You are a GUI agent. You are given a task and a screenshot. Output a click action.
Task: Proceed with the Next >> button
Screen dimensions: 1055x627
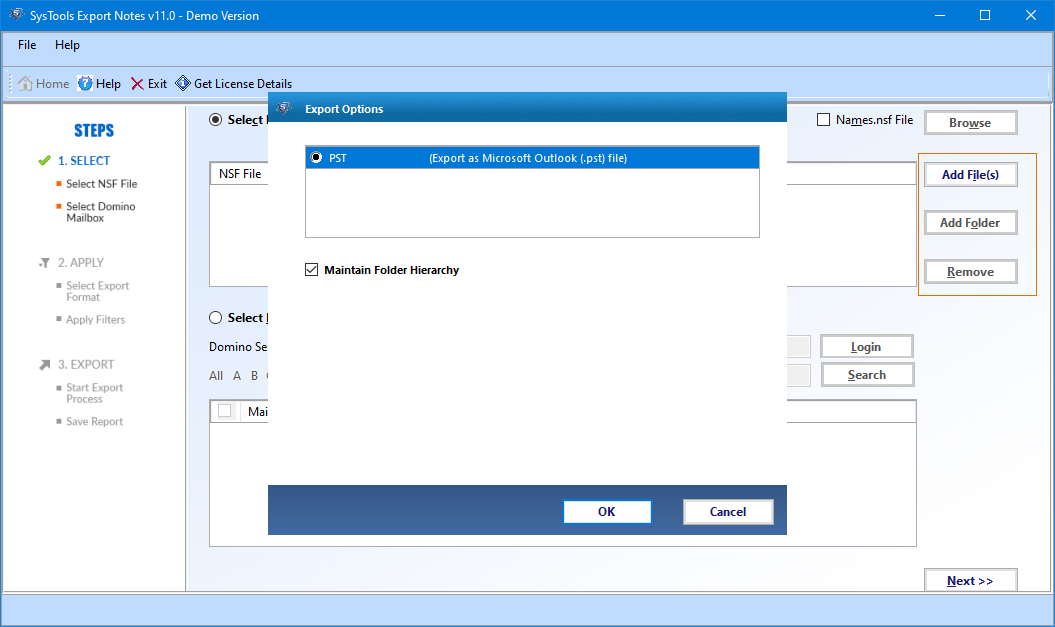click(970, 580)
